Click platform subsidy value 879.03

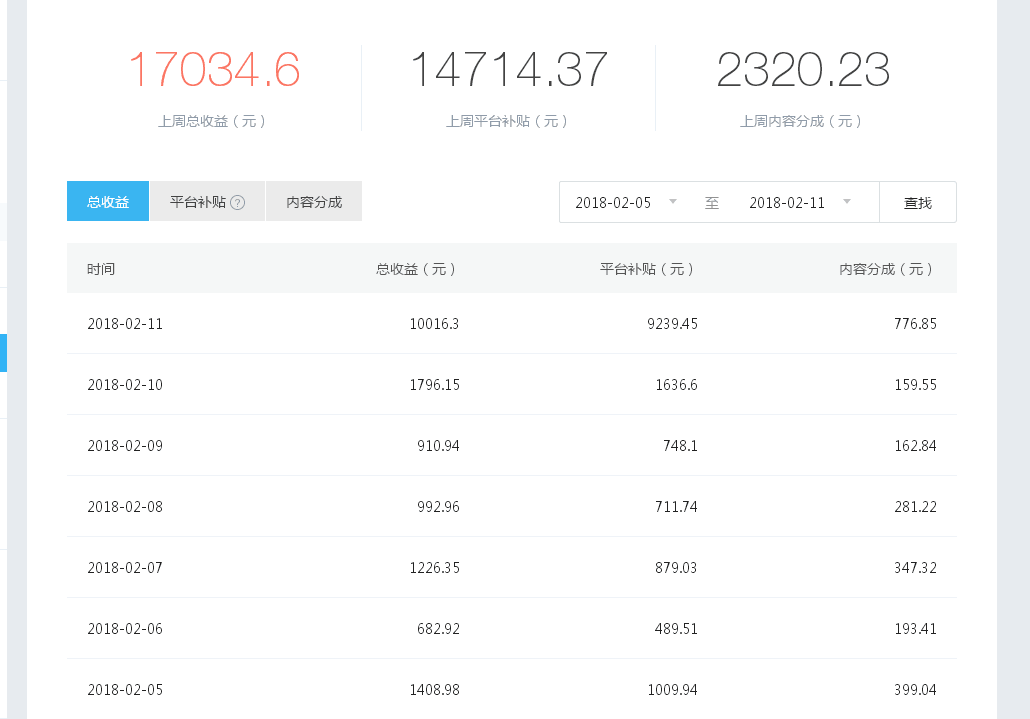[x=676, y=568]
